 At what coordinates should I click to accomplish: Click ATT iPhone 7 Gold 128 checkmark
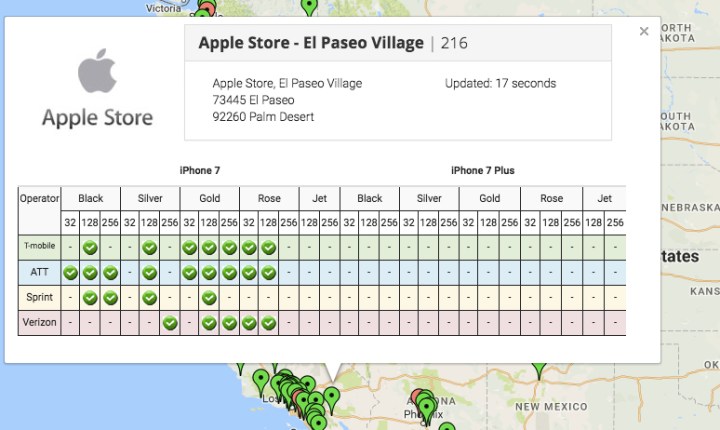coord(209,273)
